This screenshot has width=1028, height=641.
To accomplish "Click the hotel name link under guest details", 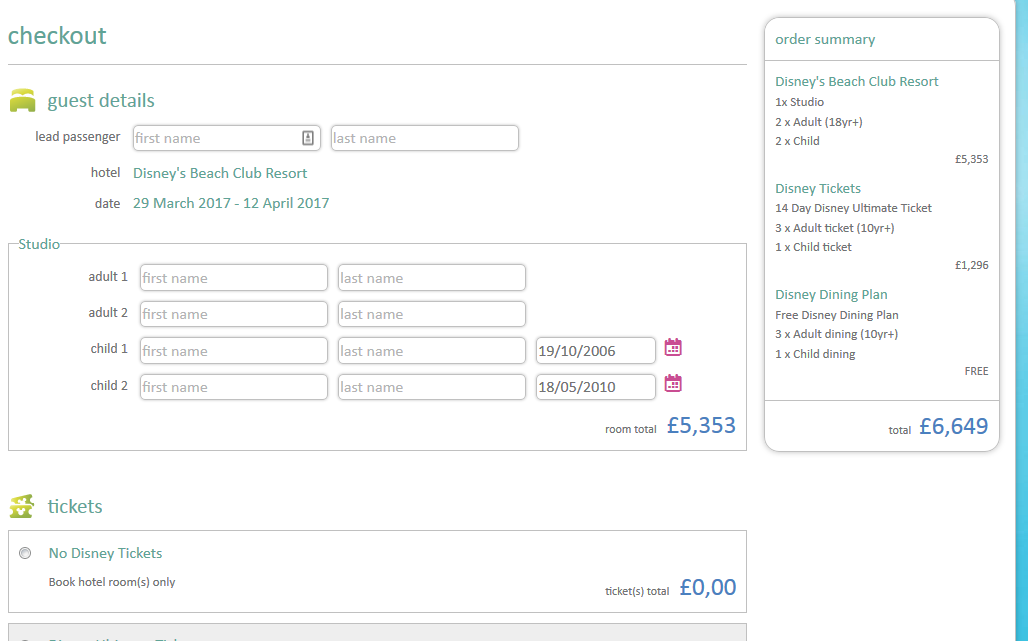I will tap(220, 173).
